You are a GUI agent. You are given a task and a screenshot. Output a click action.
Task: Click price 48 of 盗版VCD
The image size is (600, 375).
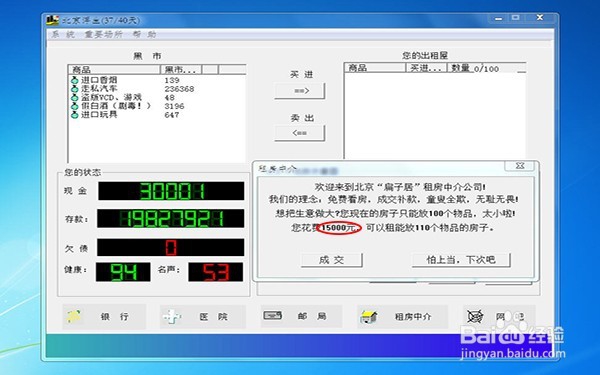tap(170, 98)
